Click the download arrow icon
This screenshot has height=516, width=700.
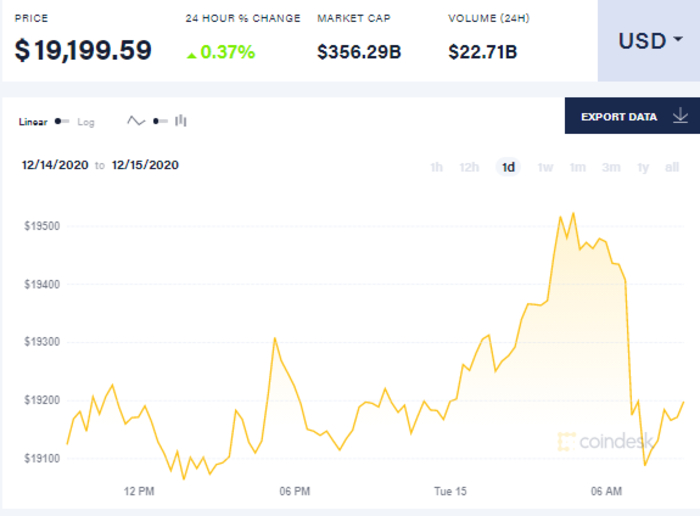680,117
